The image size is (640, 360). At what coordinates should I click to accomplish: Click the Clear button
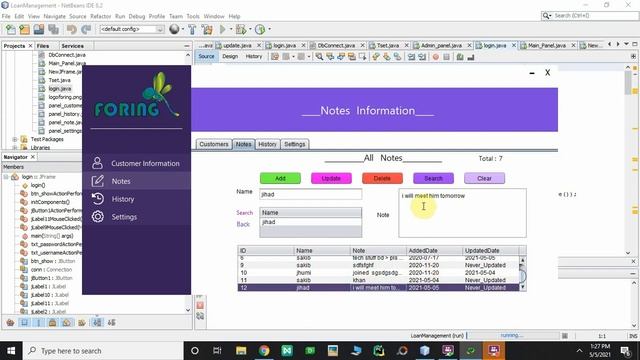pos(484,178)
